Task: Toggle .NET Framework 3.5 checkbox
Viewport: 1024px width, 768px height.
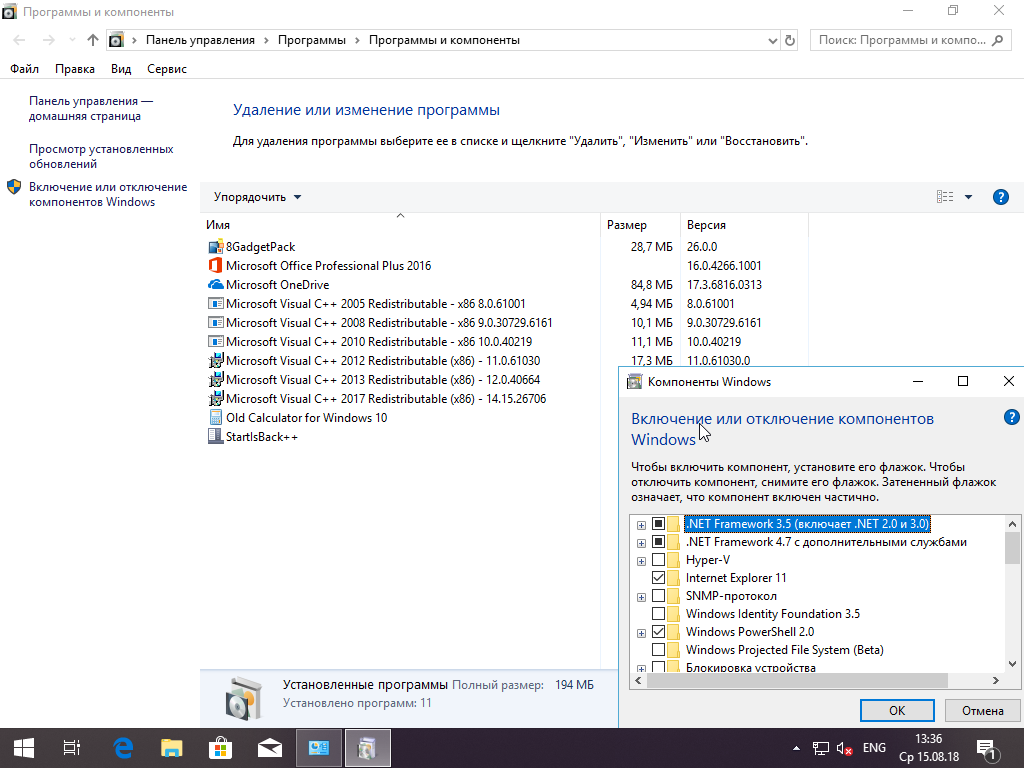Action: point(658,524)
